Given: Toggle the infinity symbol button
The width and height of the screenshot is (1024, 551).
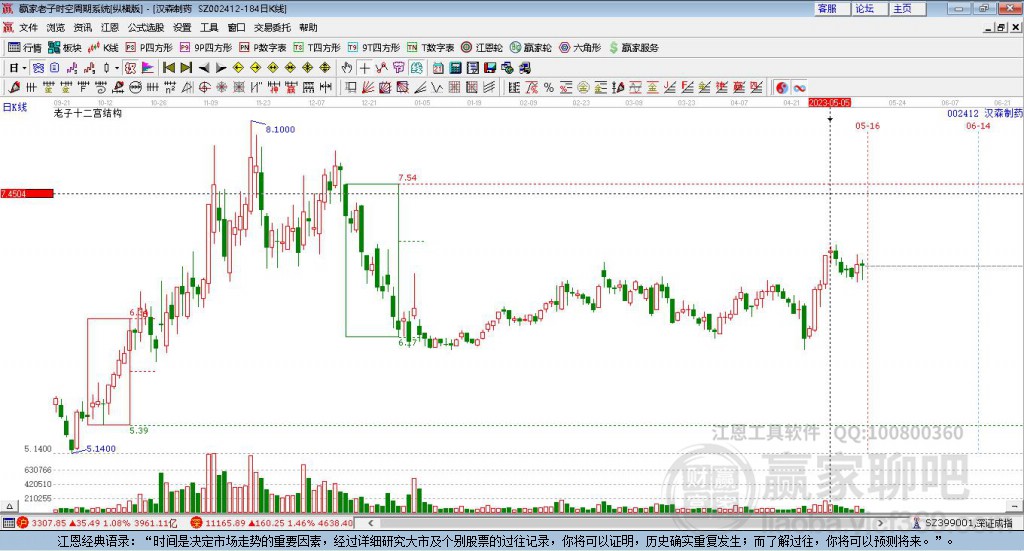Looking at the screenshot, I should point(799,87).
